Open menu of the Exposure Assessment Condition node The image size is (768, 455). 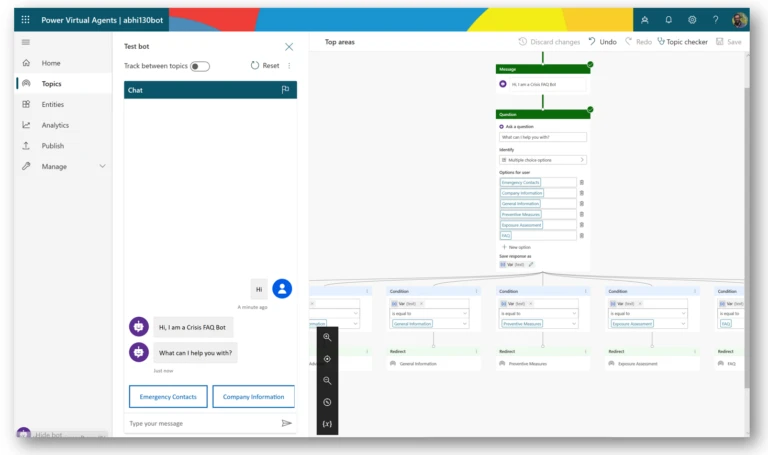(695, 291)
